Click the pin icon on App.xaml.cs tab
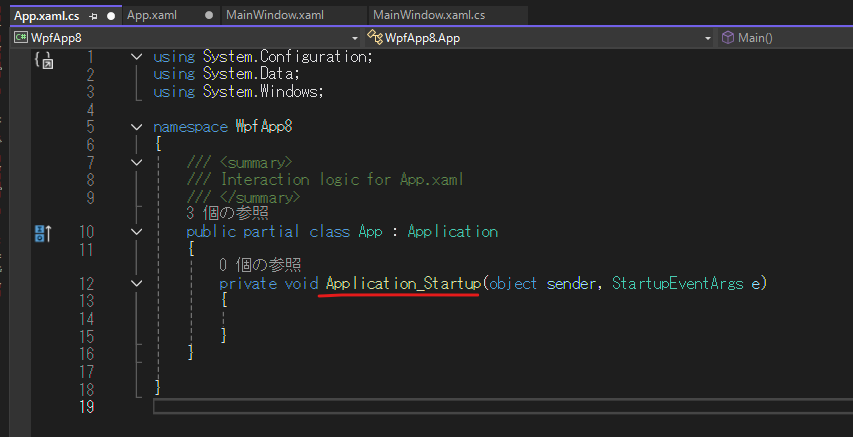This screenshot has height=437, width=853. [94, 16]
